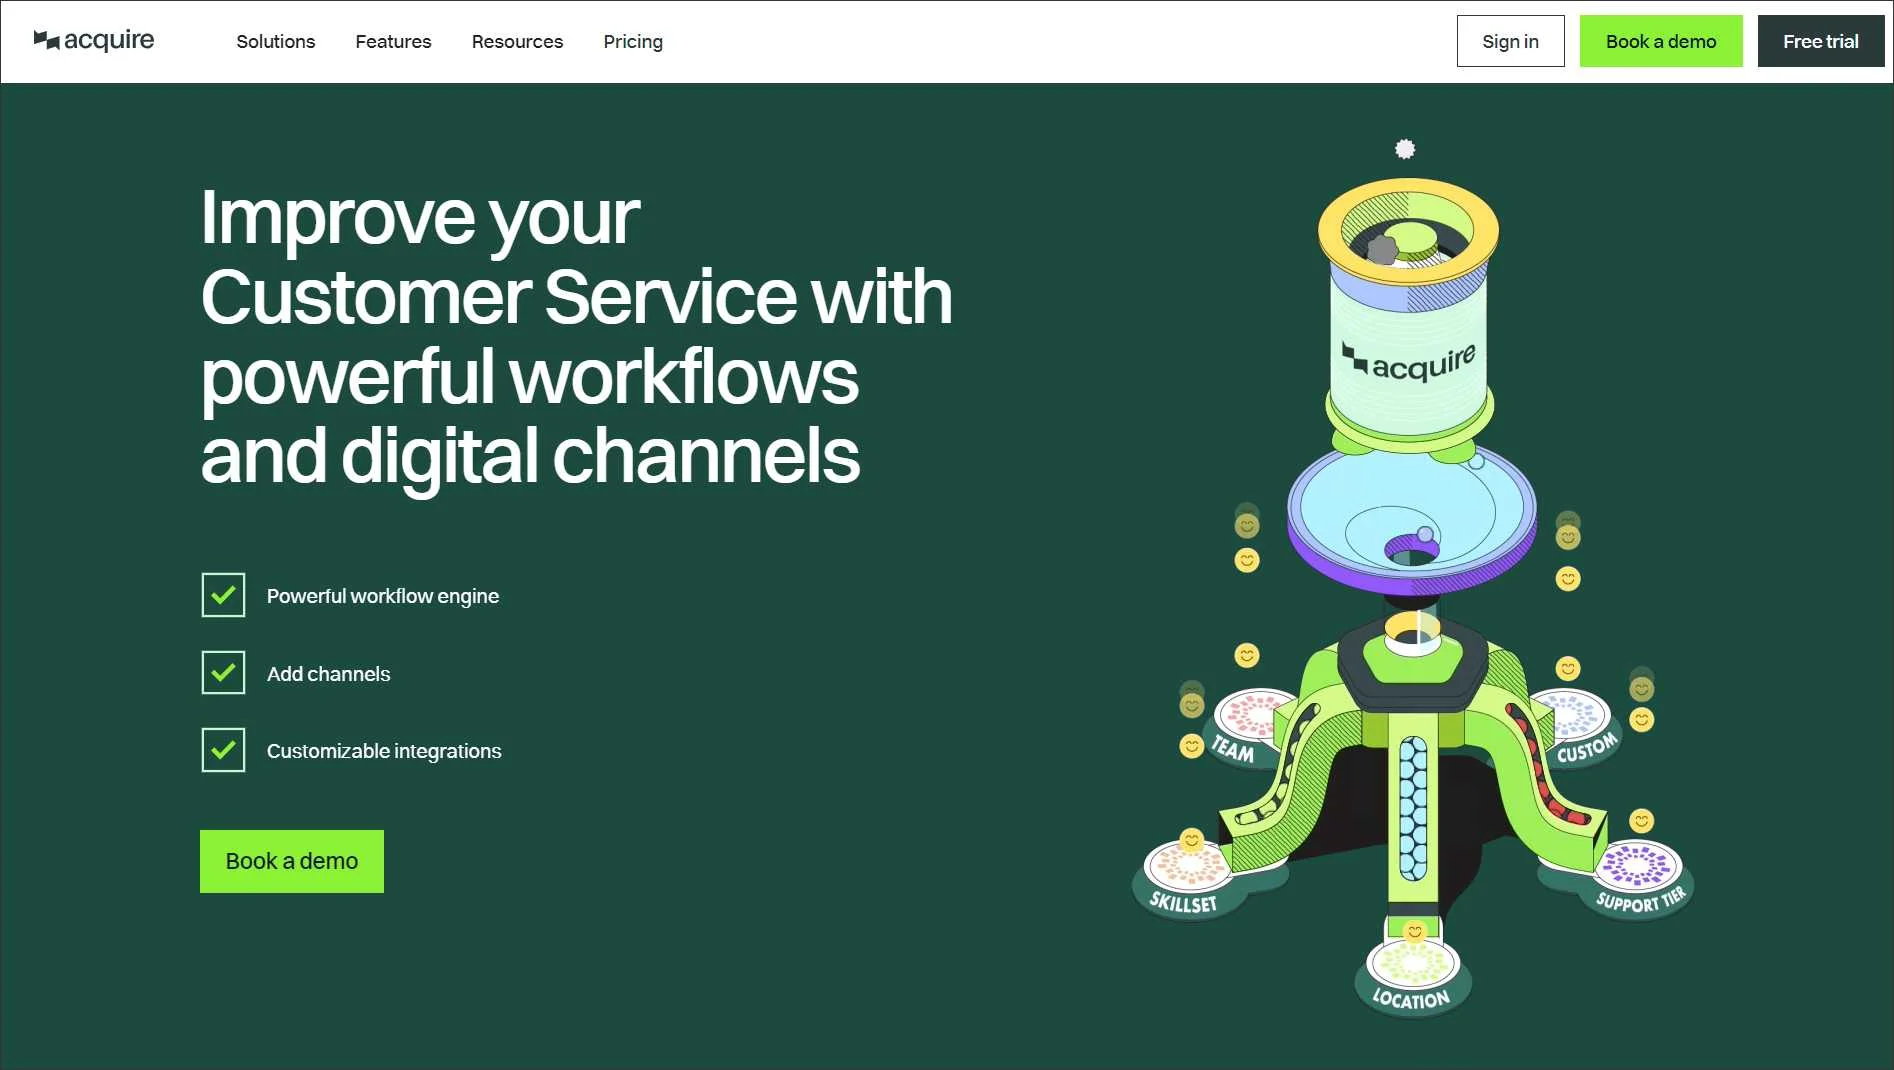
Task: Click the Acquire logo in header
Action: [x=94, y=40]
